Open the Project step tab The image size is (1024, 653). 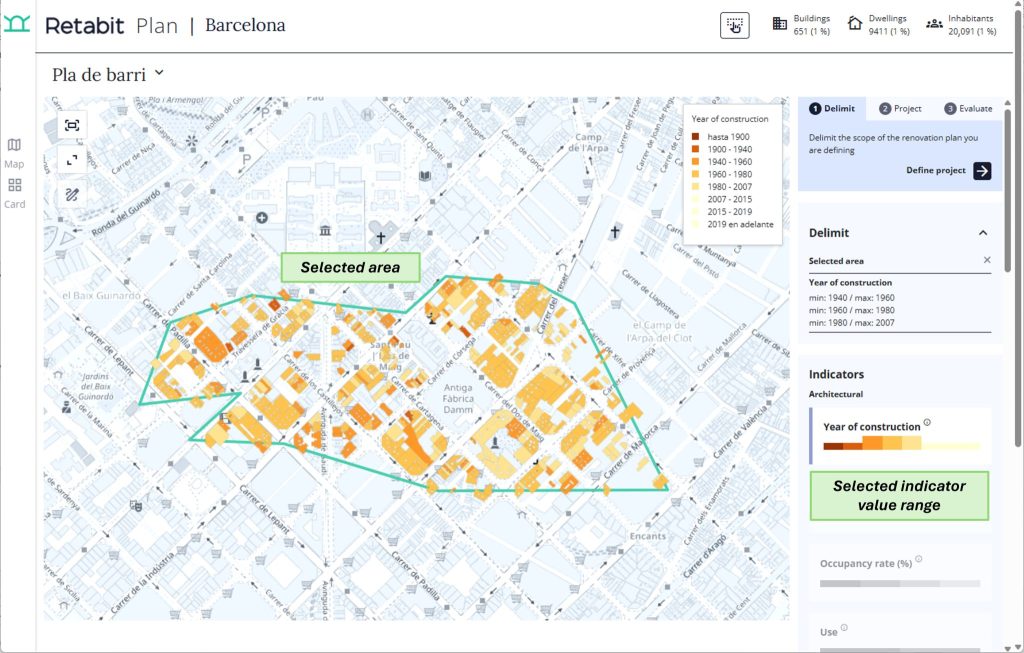pyautogui.click(x=900, y=108)
